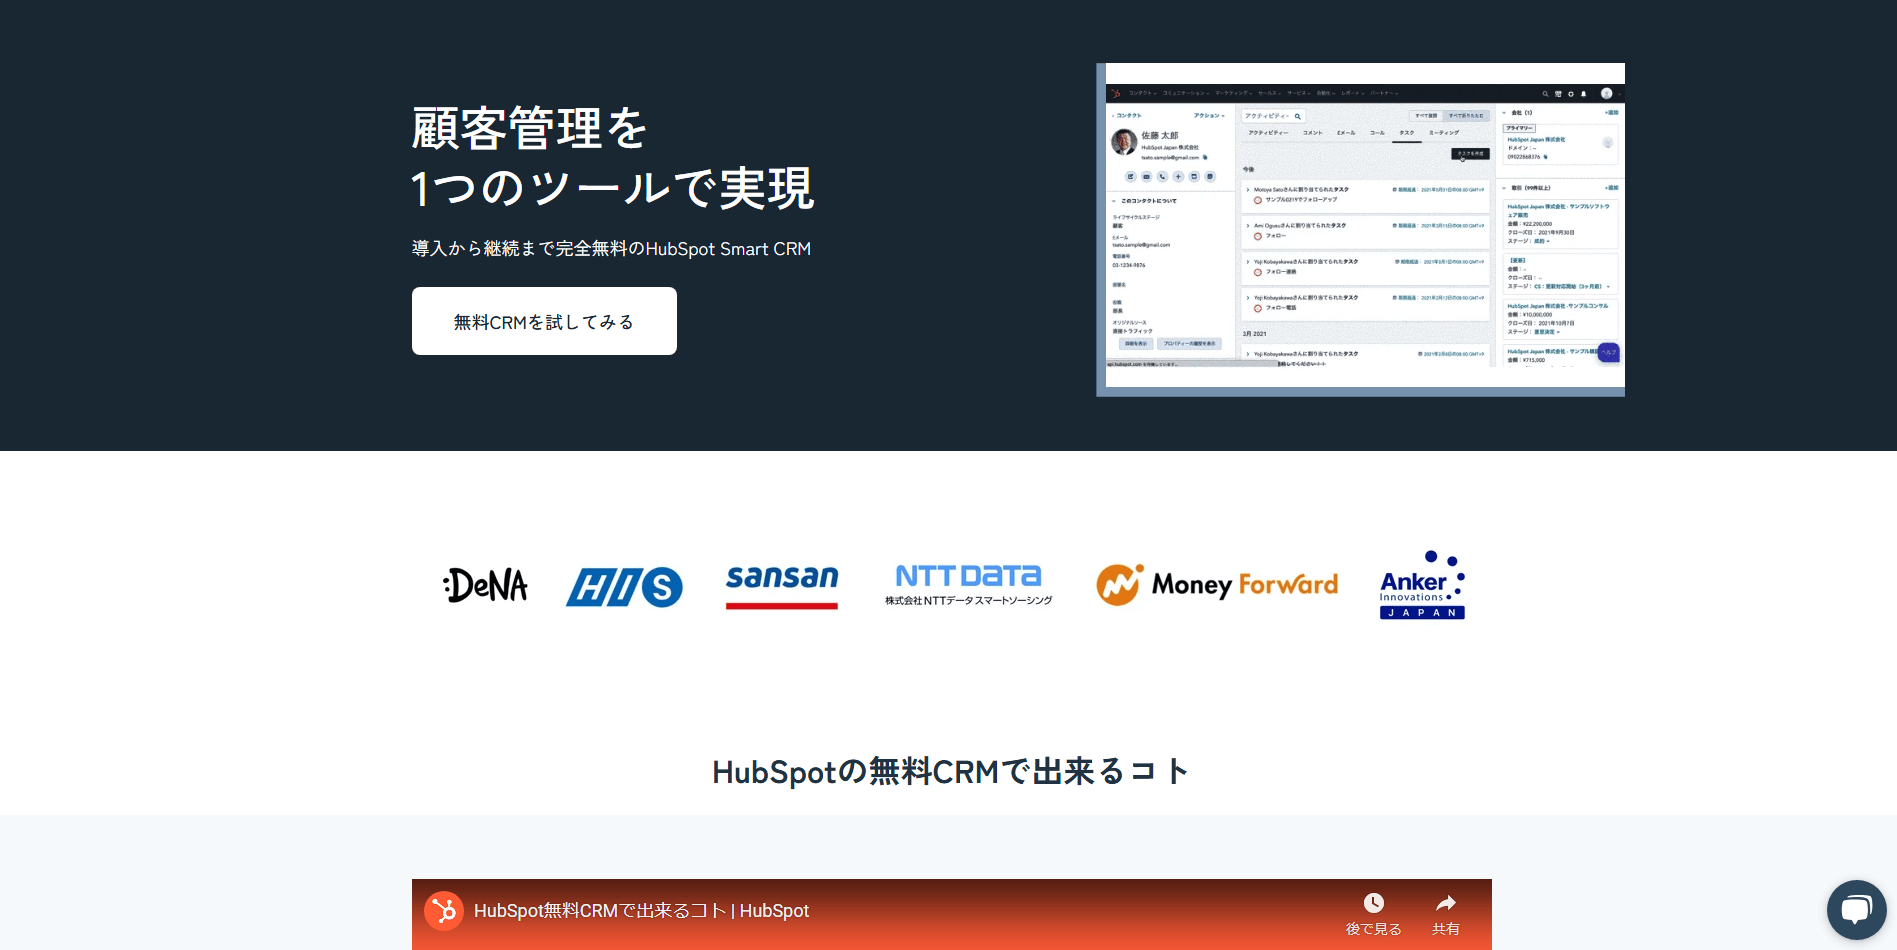
Task: Open the HubSpot channel icon in video
Action: (x=444, y=911)
